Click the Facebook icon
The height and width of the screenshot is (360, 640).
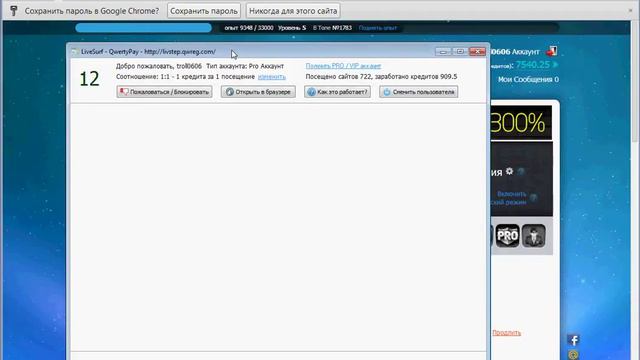[x=573, y=340]
